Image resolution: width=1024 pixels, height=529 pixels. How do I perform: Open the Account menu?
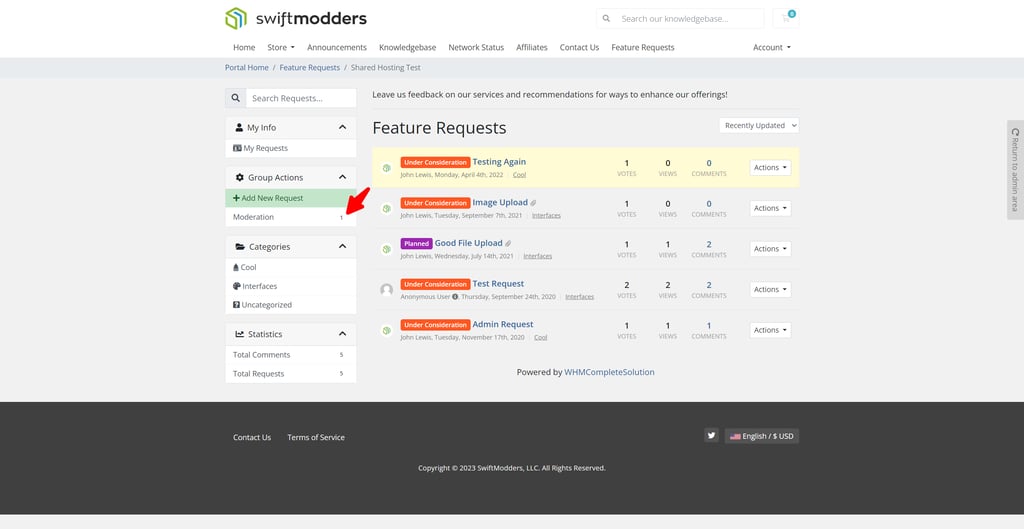coord(771,47)
